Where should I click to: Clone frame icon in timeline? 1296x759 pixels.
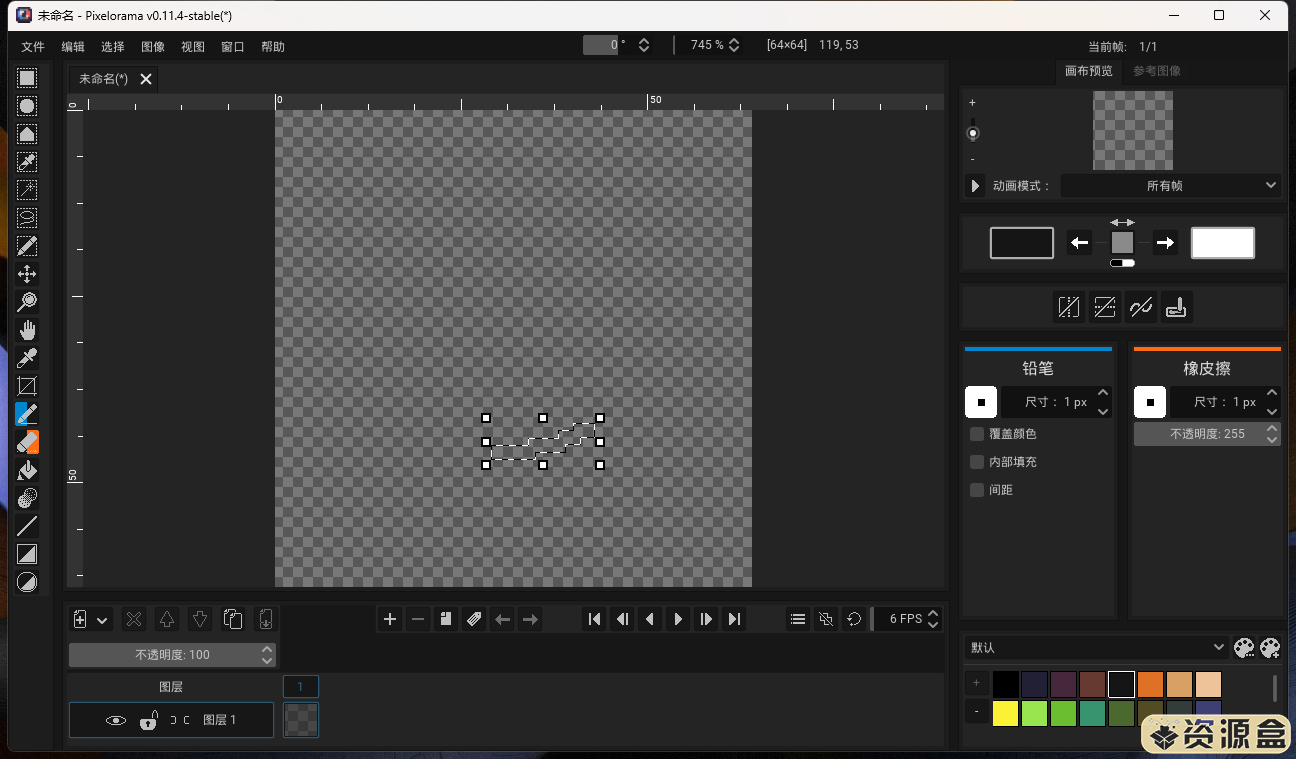[446, 619]
